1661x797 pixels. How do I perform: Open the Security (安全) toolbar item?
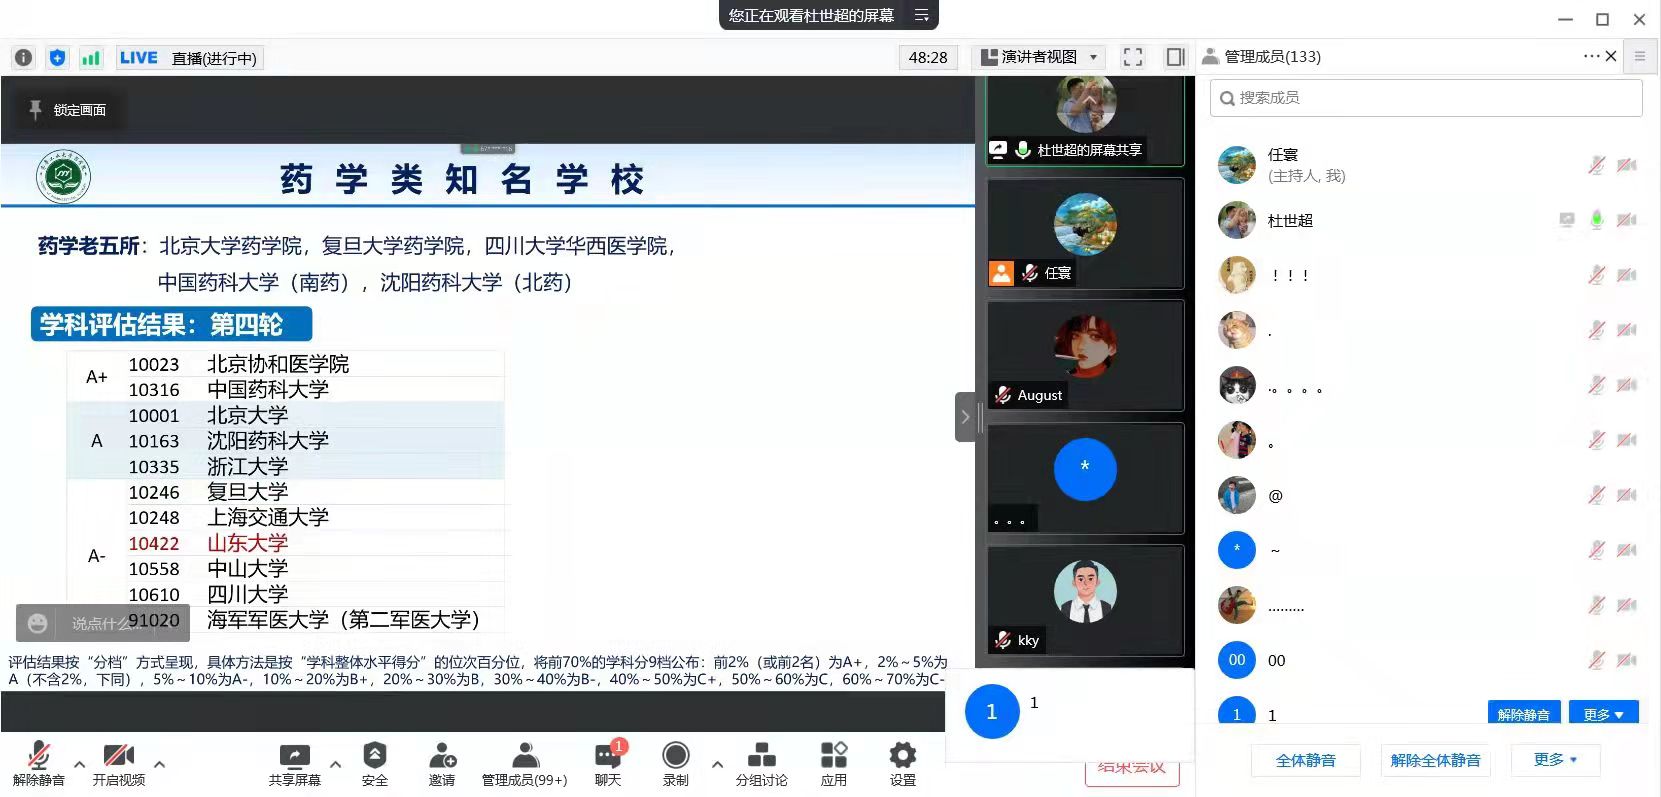(x=375, y=765)
